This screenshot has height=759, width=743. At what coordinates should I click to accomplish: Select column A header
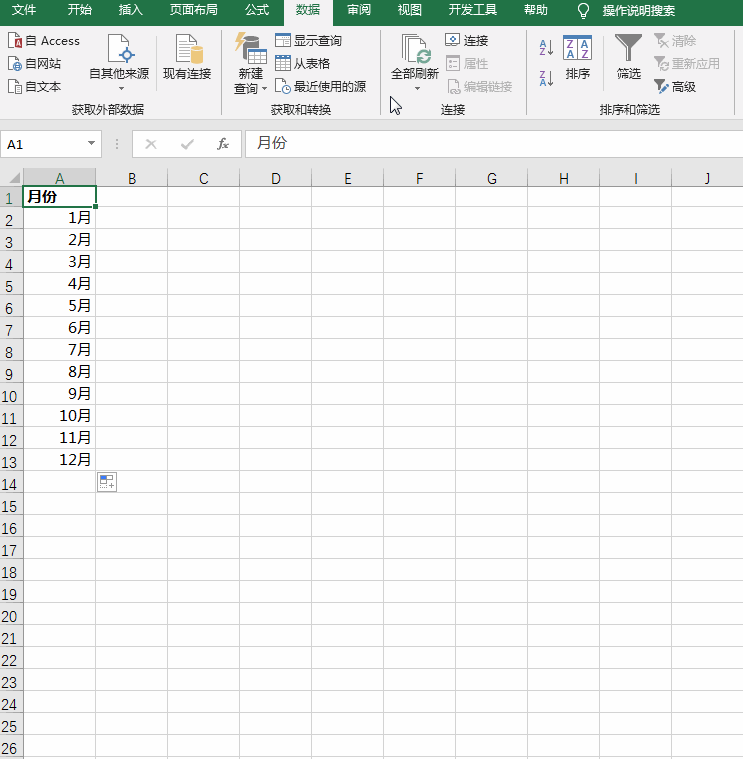60,178
